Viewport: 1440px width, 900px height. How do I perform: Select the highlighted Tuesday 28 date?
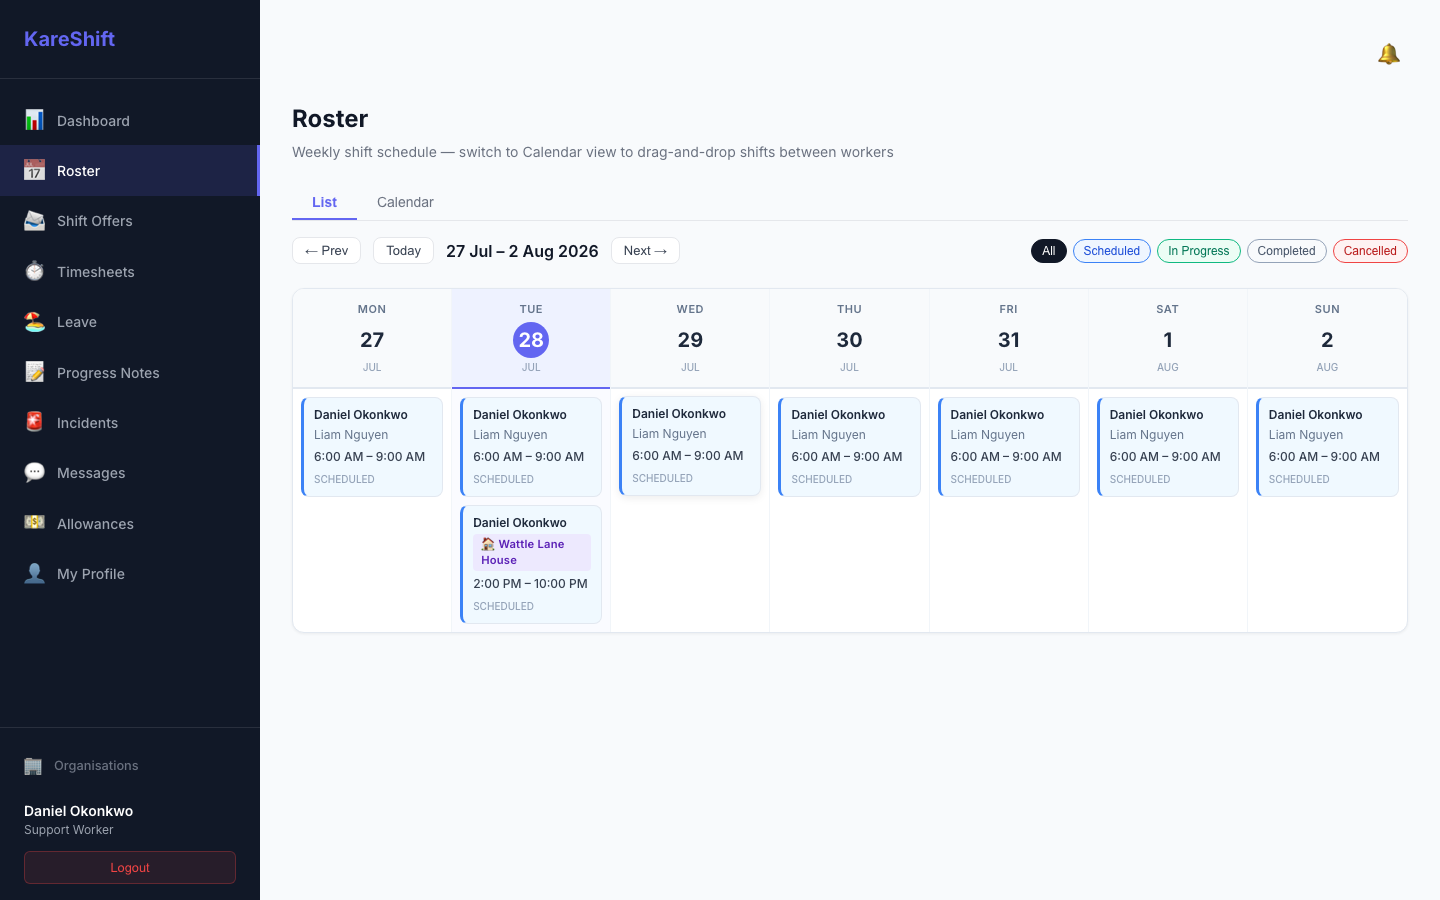(x=531, y=340)
